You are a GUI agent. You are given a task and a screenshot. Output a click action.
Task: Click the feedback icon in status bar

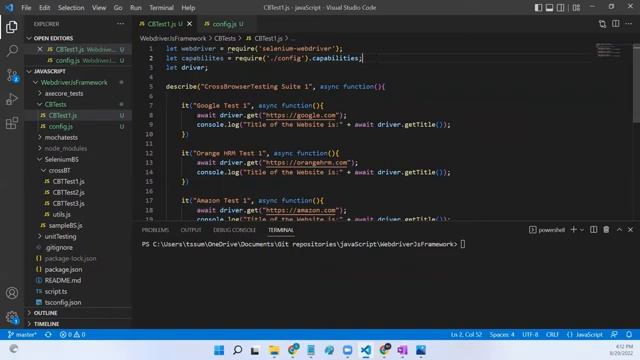[614, 335]
